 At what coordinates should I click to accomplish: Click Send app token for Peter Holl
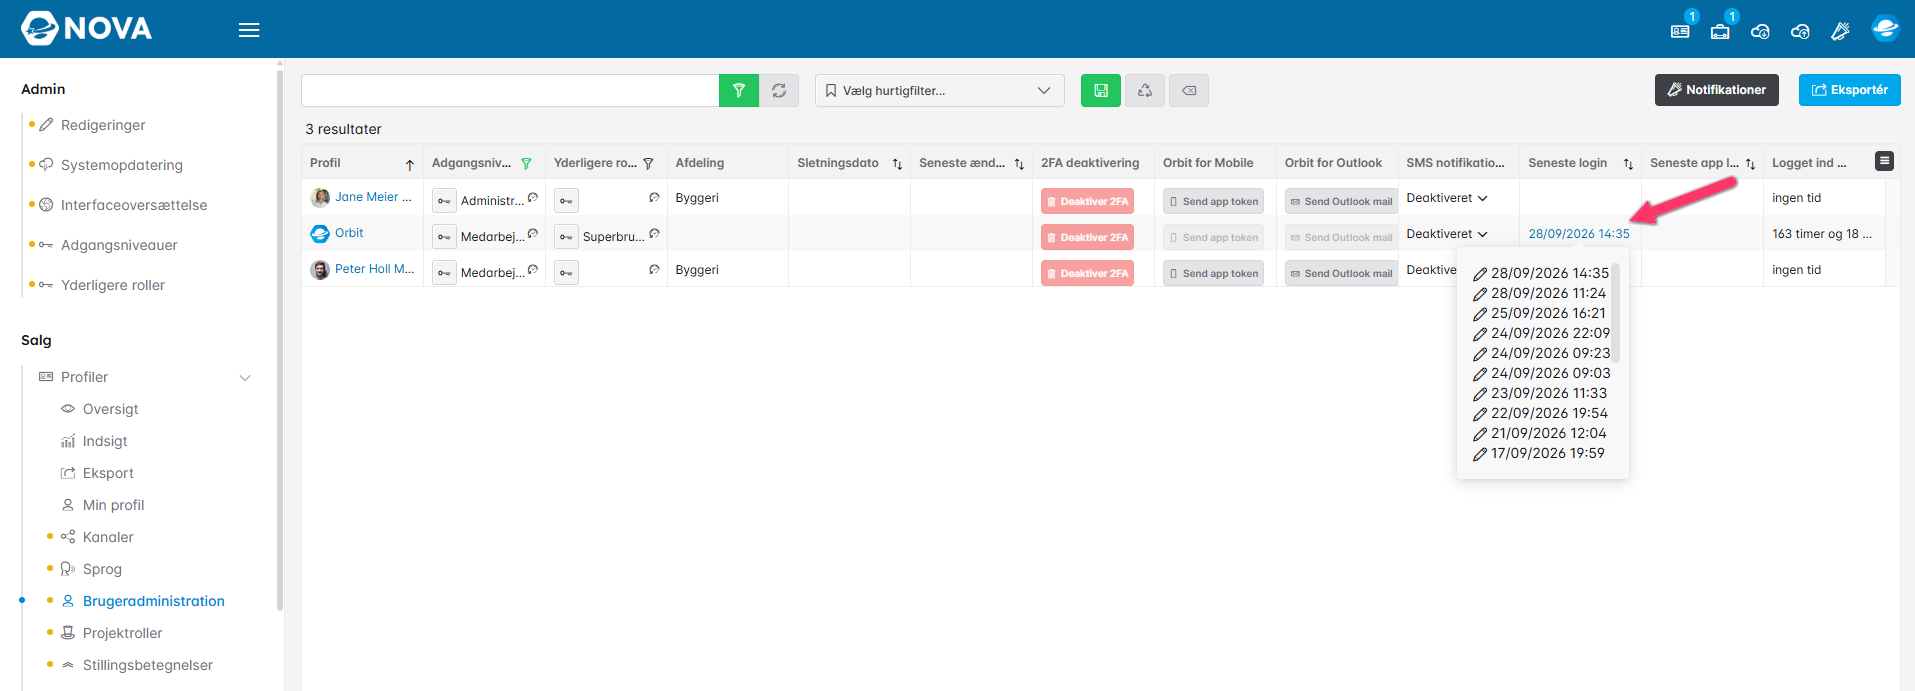pyautogui.click(x=1213, y=273)
